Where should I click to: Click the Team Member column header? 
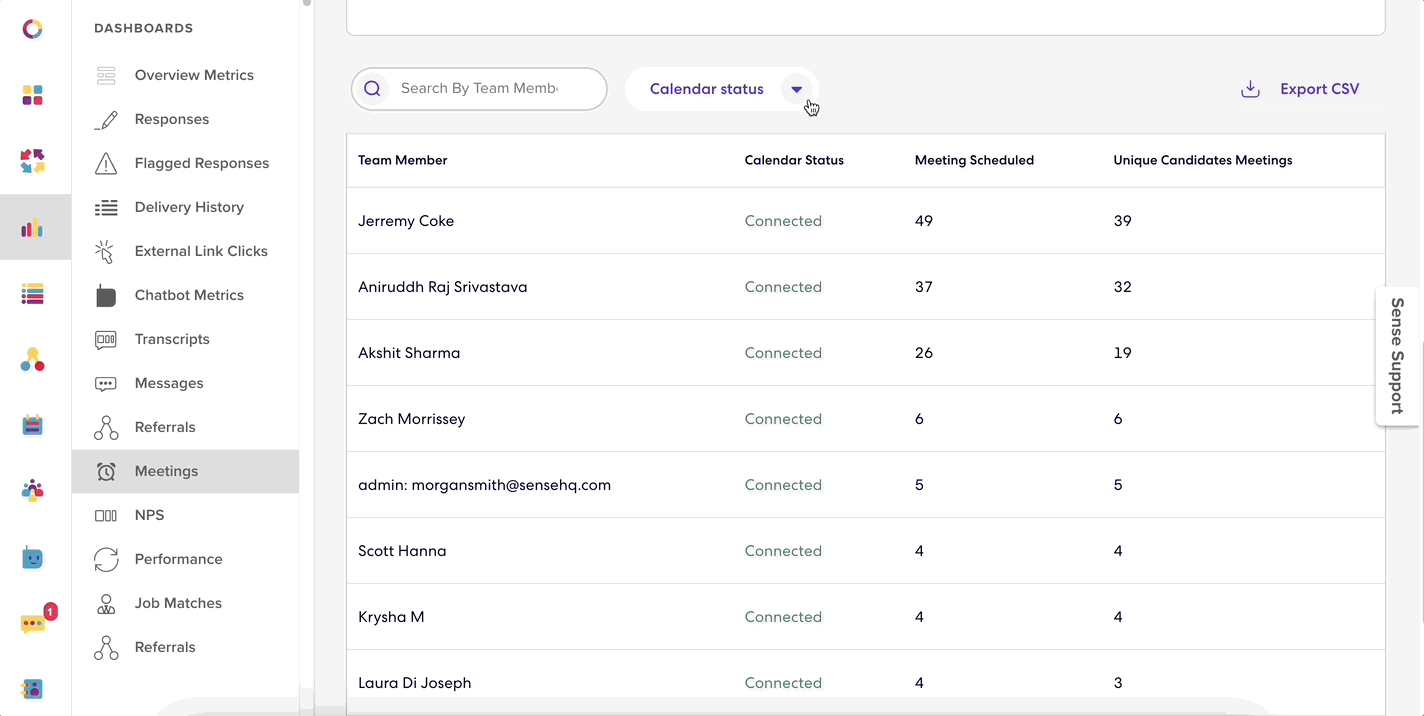click(x=403, y=160)
